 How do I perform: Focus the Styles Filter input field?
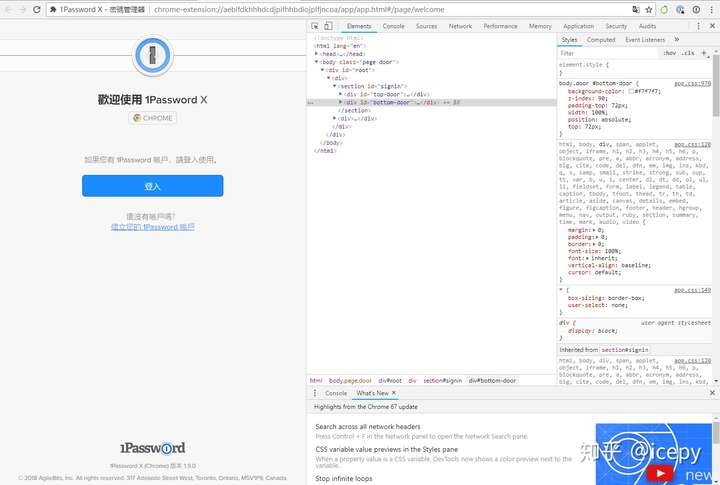607,53
